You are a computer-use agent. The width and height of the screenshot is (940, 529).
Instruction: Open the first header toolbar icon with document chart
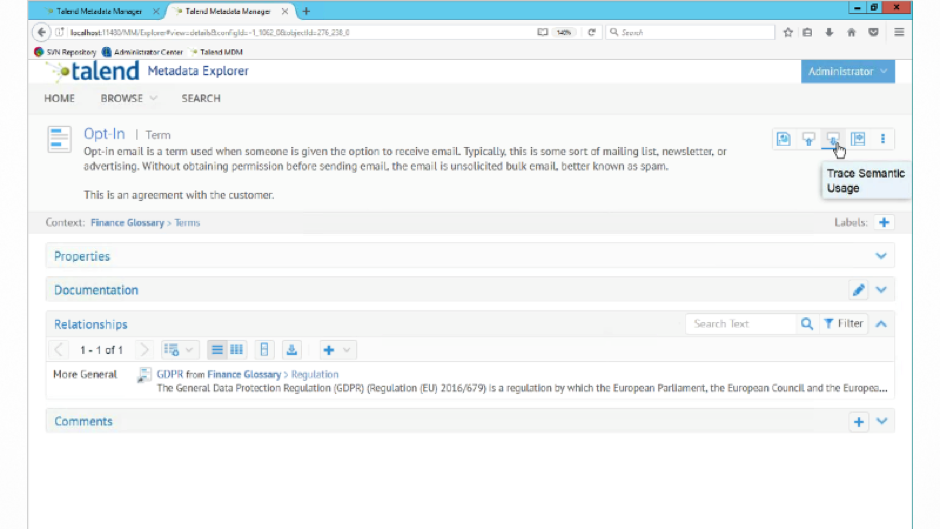coord(784,139)
